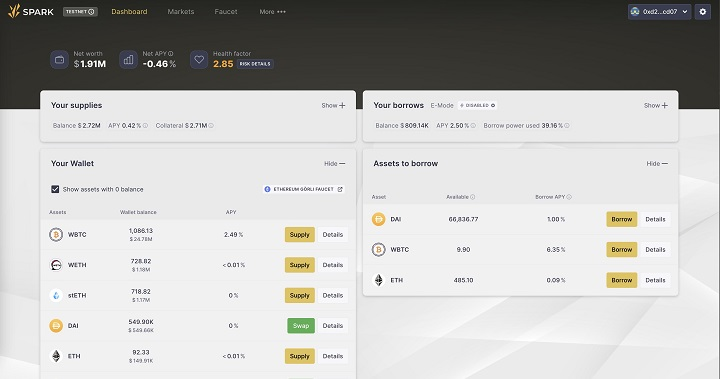This screenshot has height=379, width=720.
Task: Open the Ethereum Gorli Faucet link
Action: pyautogui.click(x=304, y=189)
